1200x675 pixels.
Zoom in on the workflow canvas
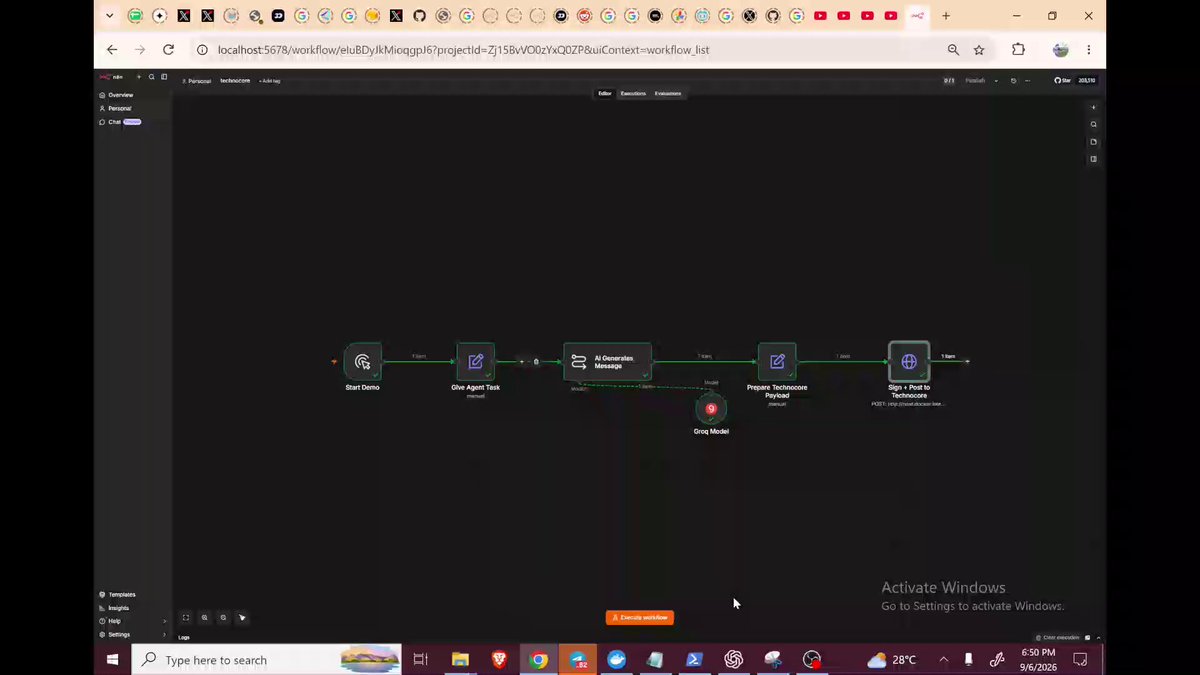(204, 618)
